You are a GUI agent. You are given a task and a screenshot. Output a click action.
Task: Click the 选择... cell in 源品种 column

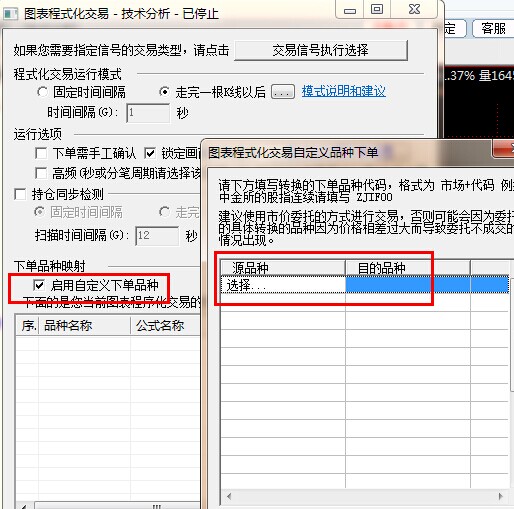click(283, 285)
